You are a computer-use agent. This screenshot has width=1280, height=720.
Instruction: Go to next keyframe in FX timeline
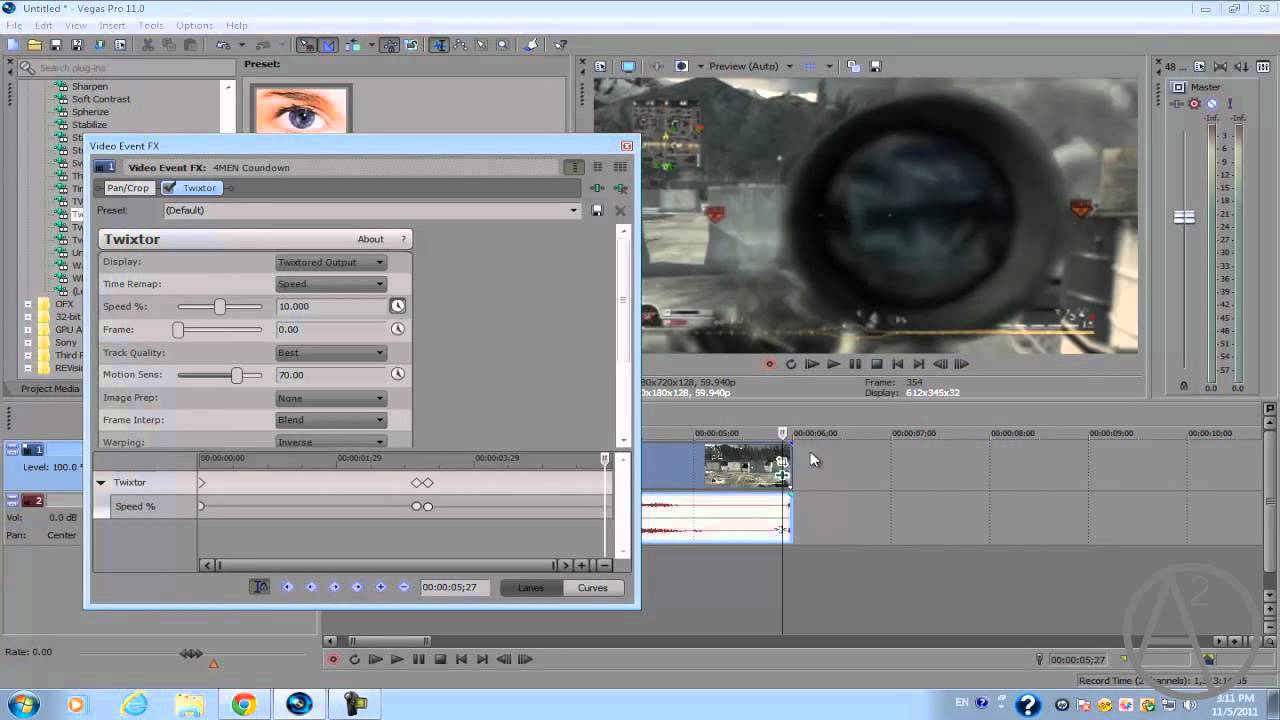[x=334, y=587]
